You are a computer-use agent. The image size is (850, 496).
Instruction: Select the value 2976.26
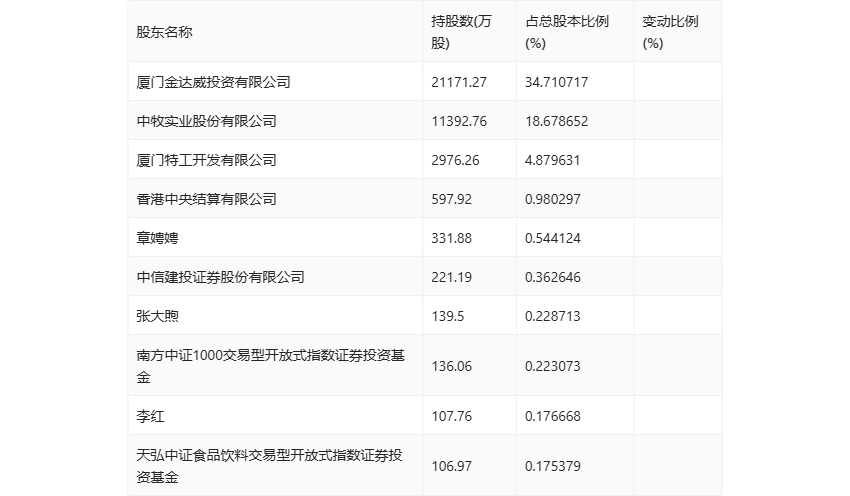[455, 160]
